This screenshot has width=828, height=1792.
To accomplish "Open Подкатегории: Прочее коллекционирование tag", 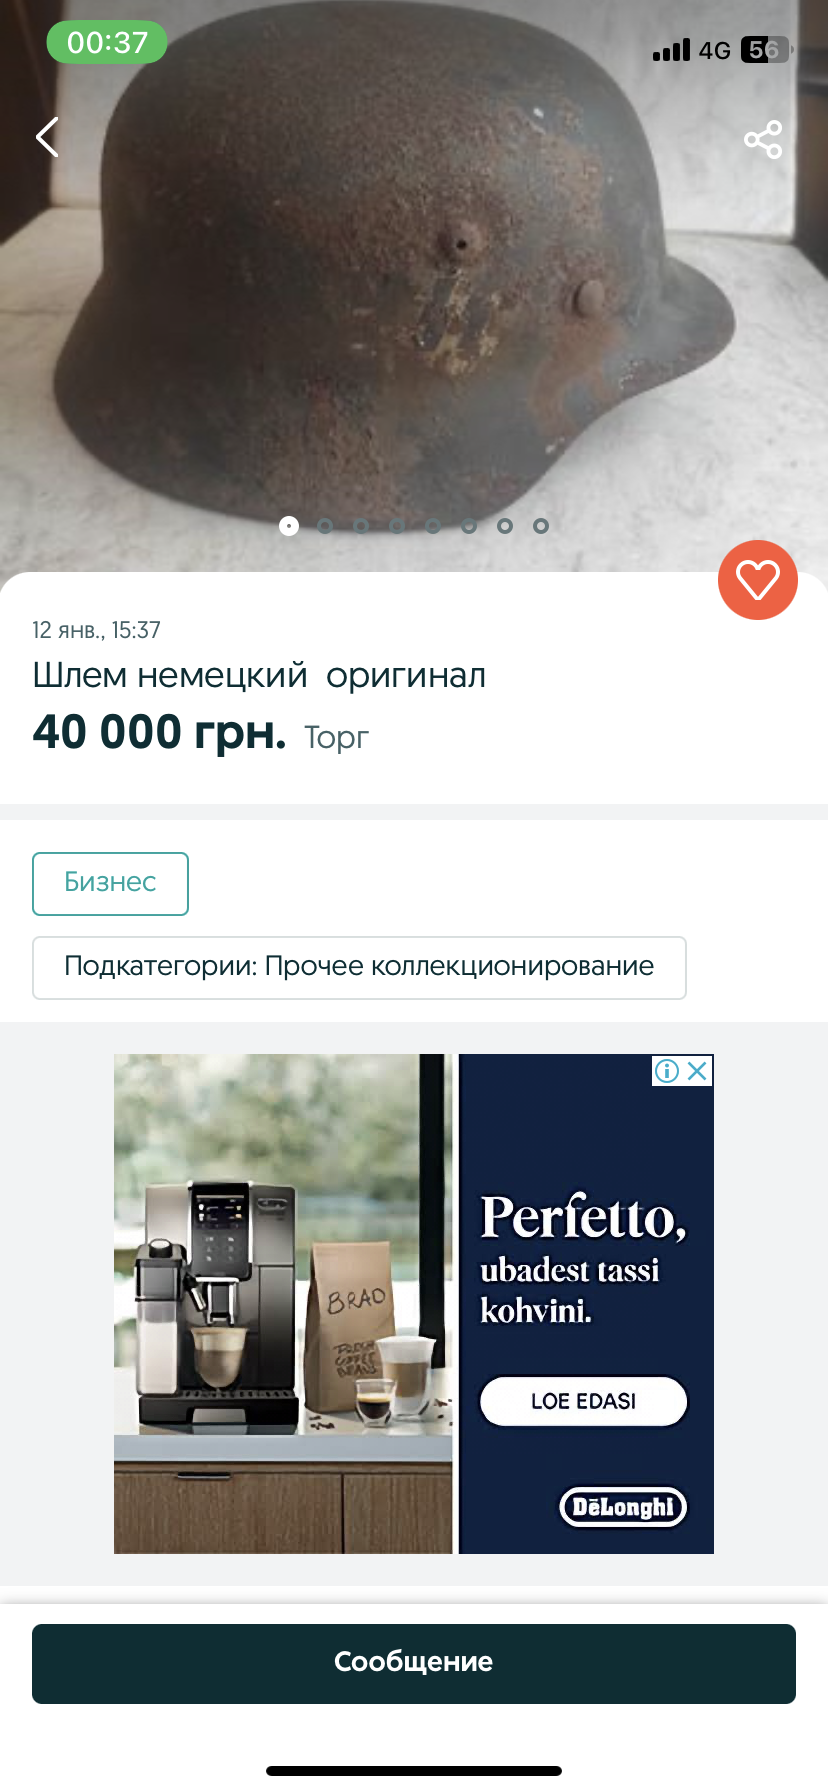I will pyautogui.click(x=359, y=968).
